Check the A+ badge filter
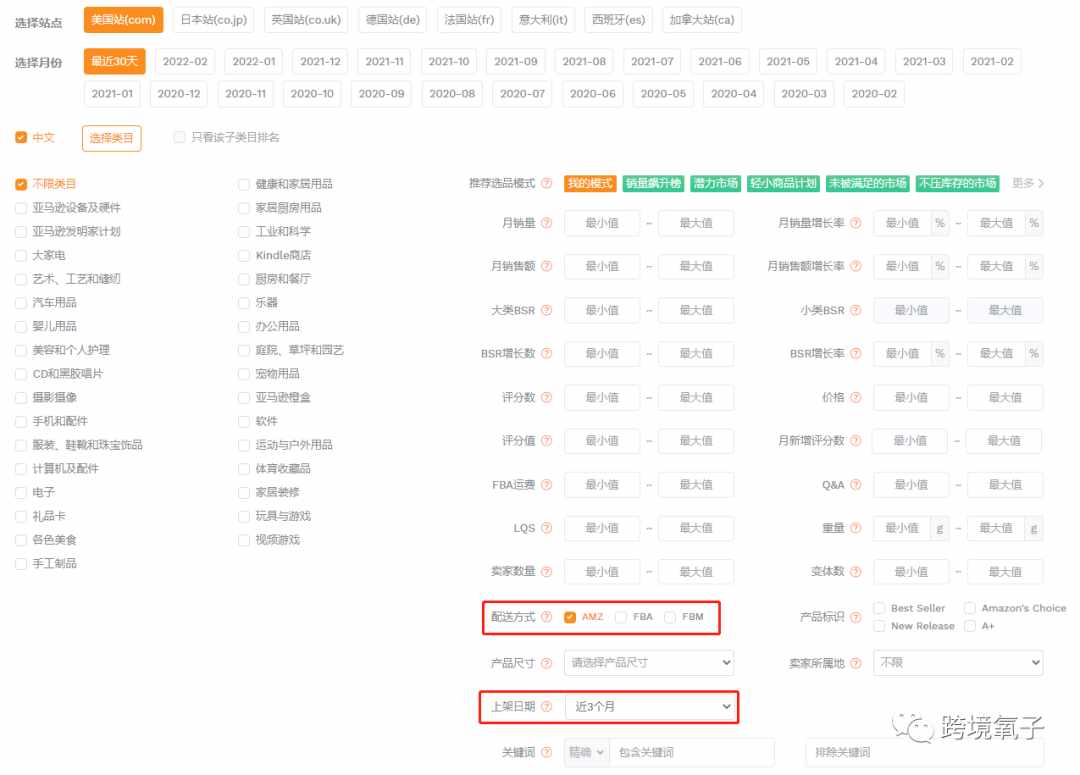The image size is (1080, 775). tap(970, 626)
